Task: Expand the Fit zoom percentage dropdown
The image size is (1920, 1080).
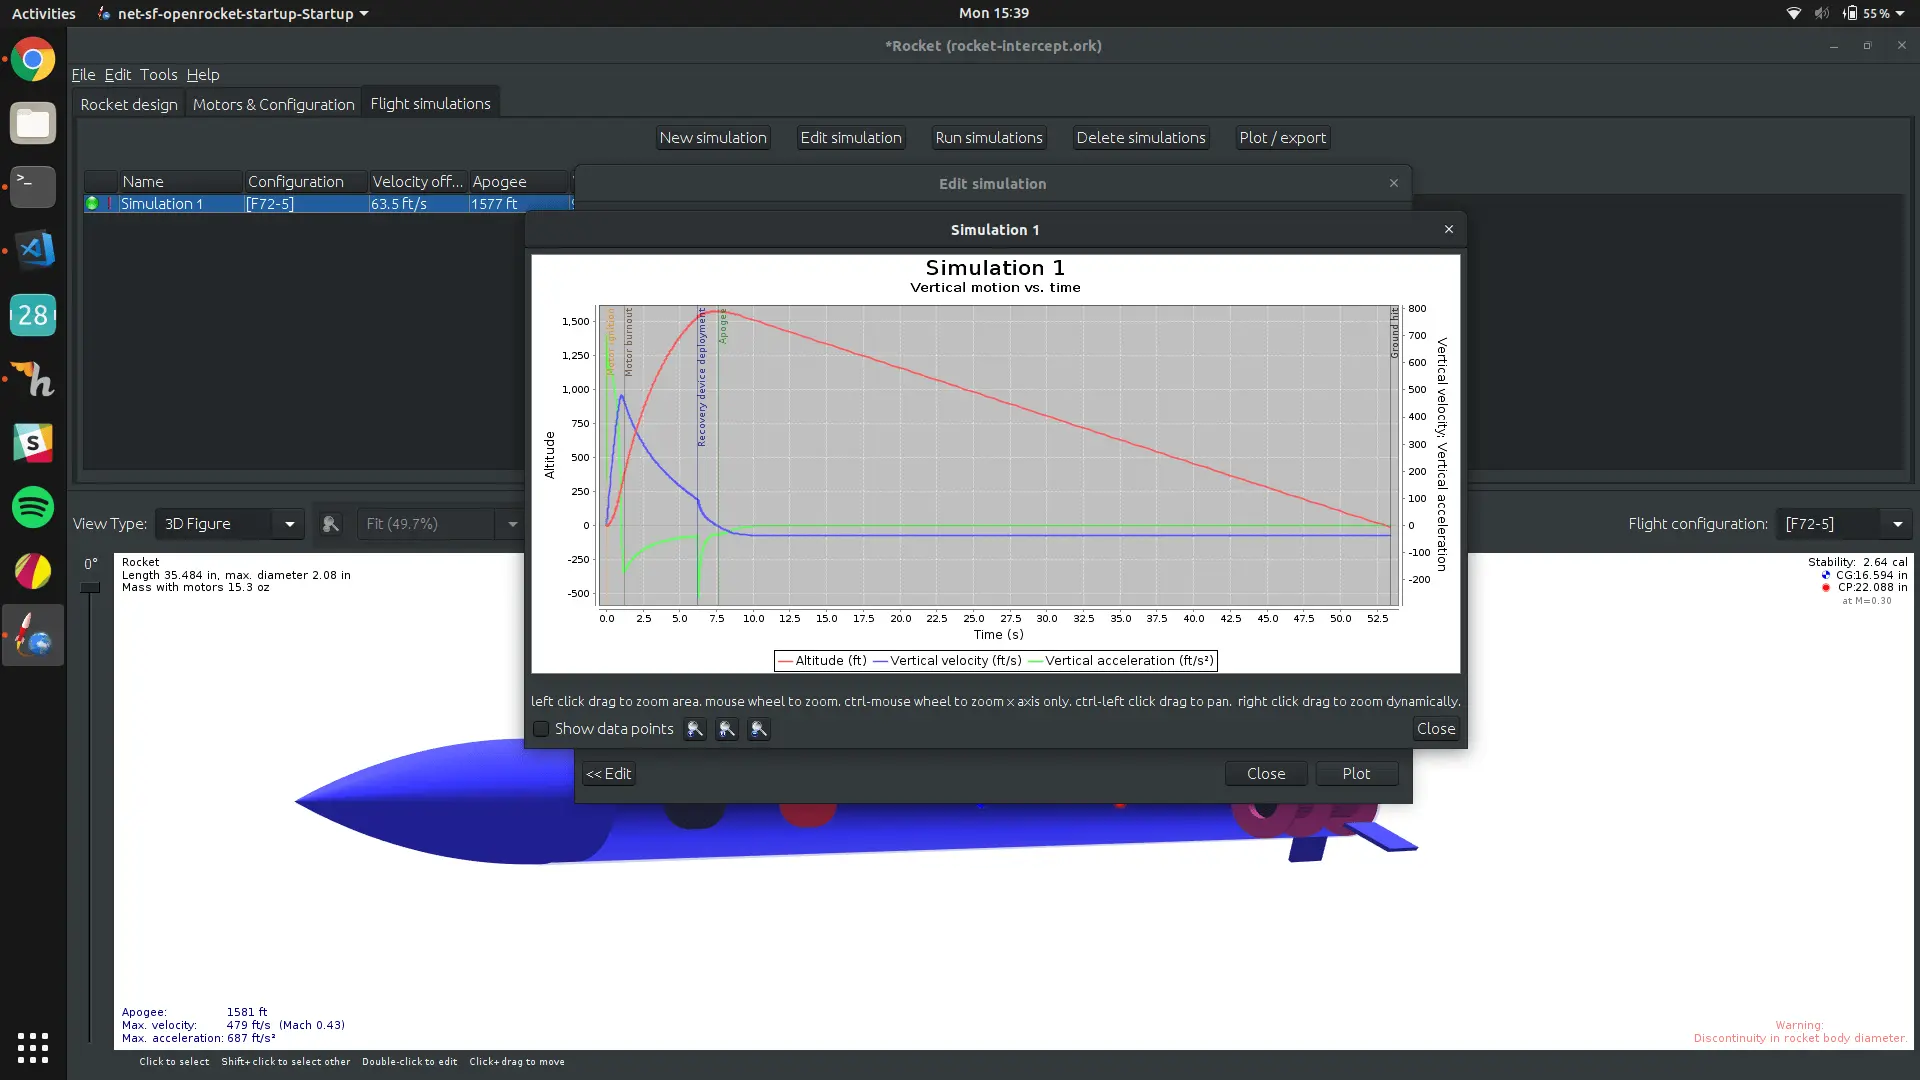Action: 512,524
